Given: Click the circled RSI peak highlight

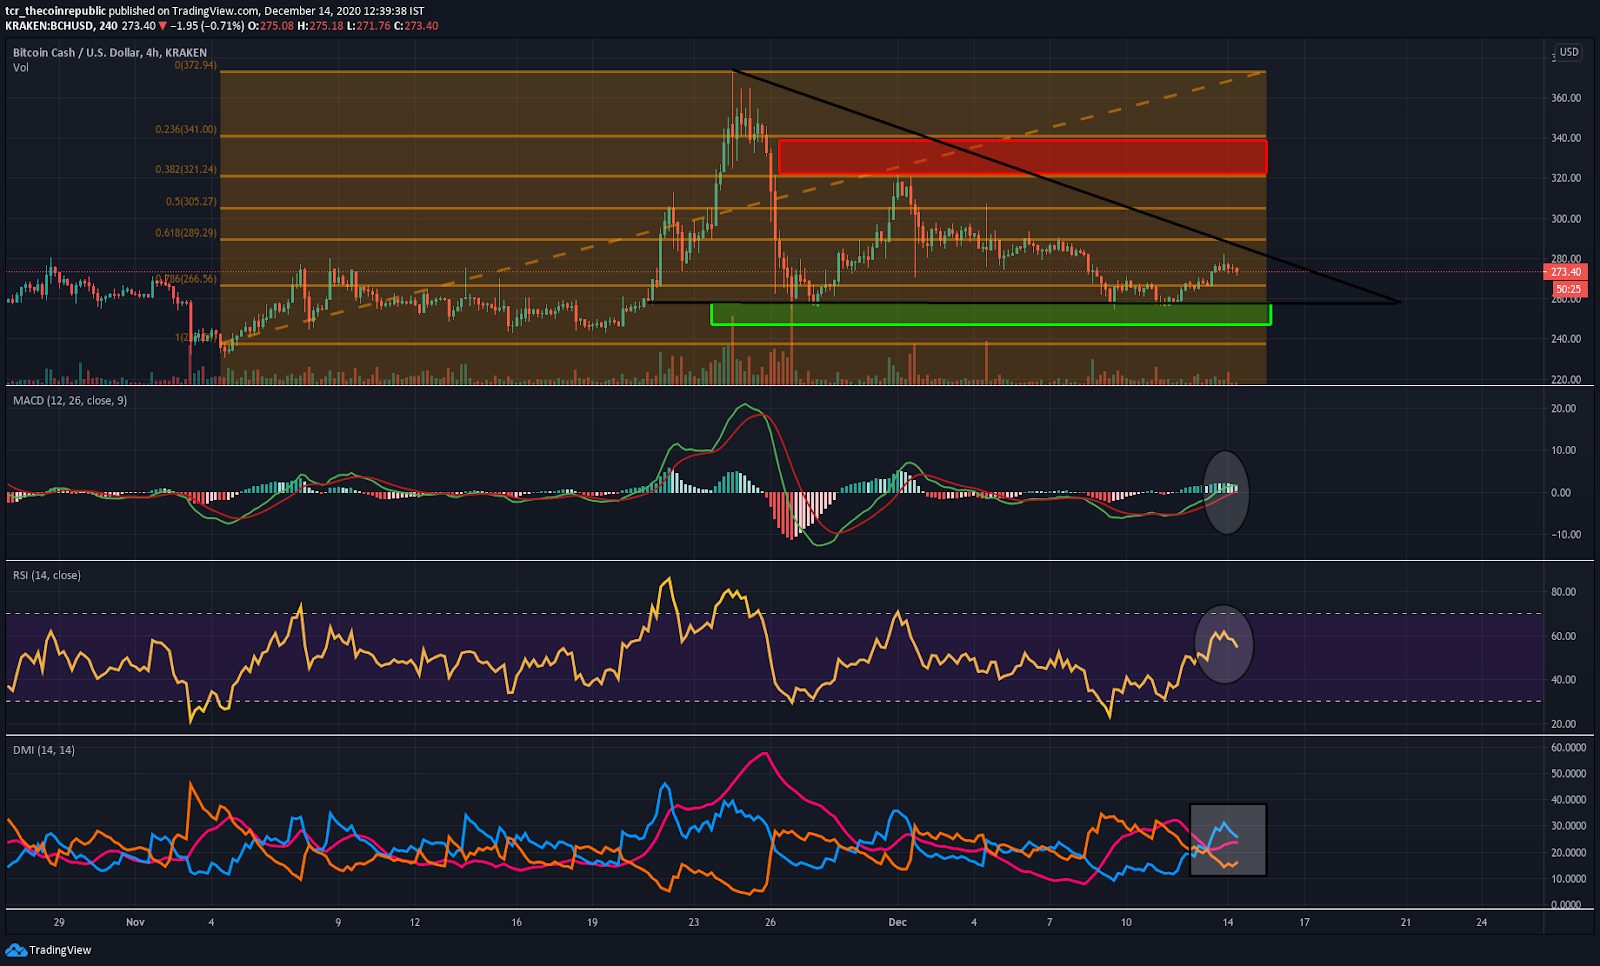Looking at the screenshot, I should (x=1224, y=645).
